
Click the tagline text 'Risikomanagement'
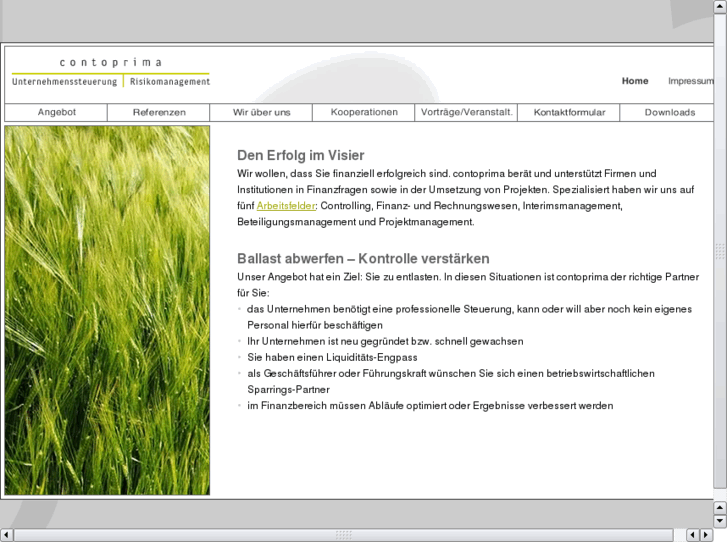coord(170,82)
